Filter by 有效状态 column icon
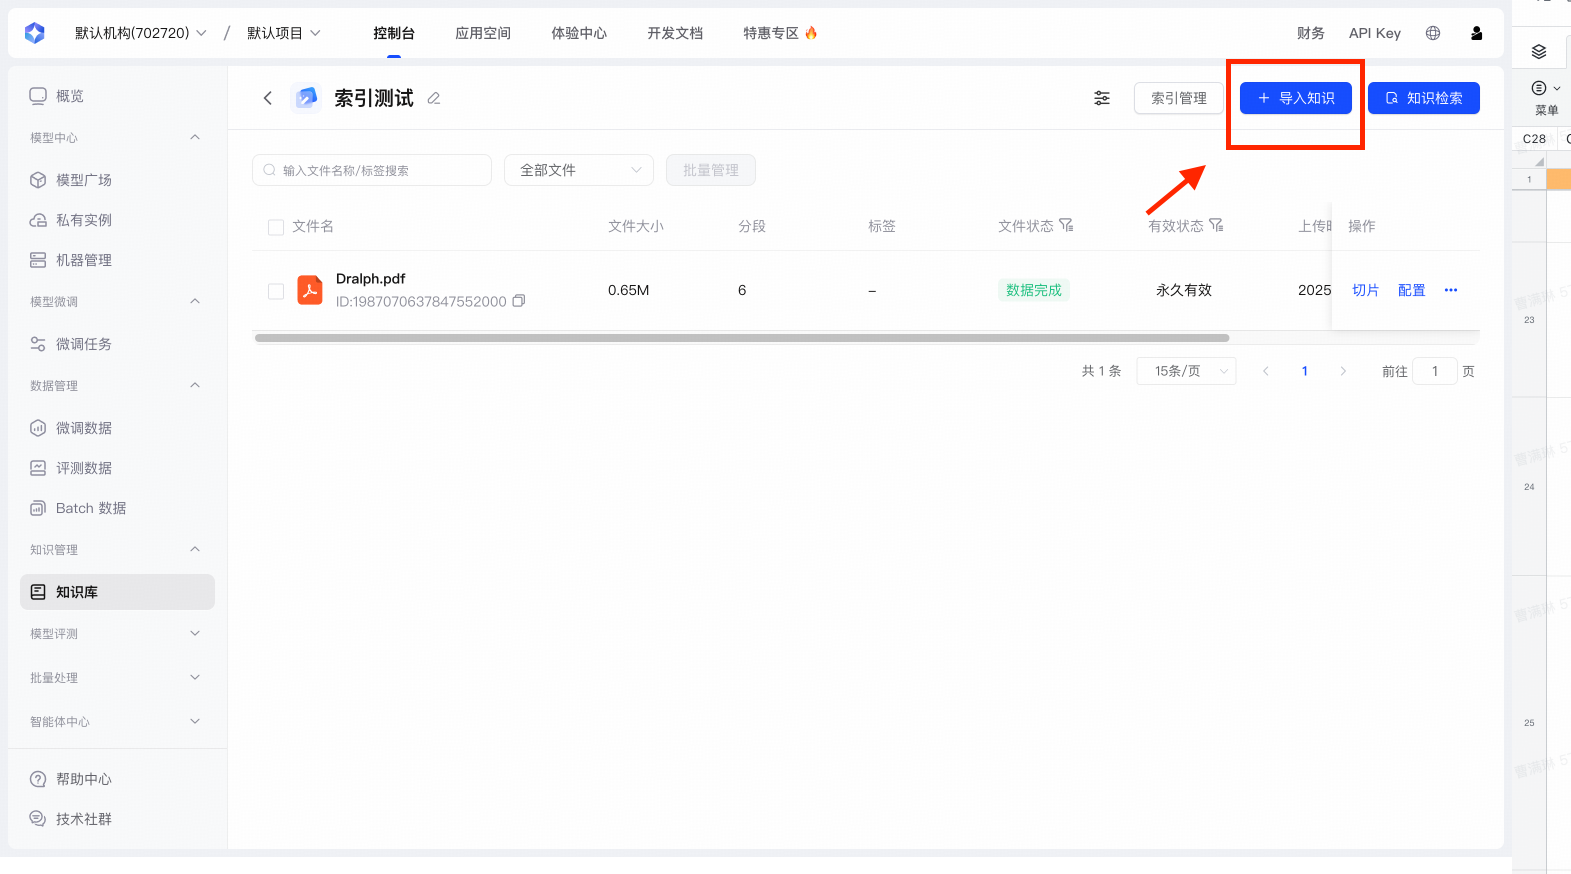The height and width of the screenshot is (874, 1571). coord(1216,225)
